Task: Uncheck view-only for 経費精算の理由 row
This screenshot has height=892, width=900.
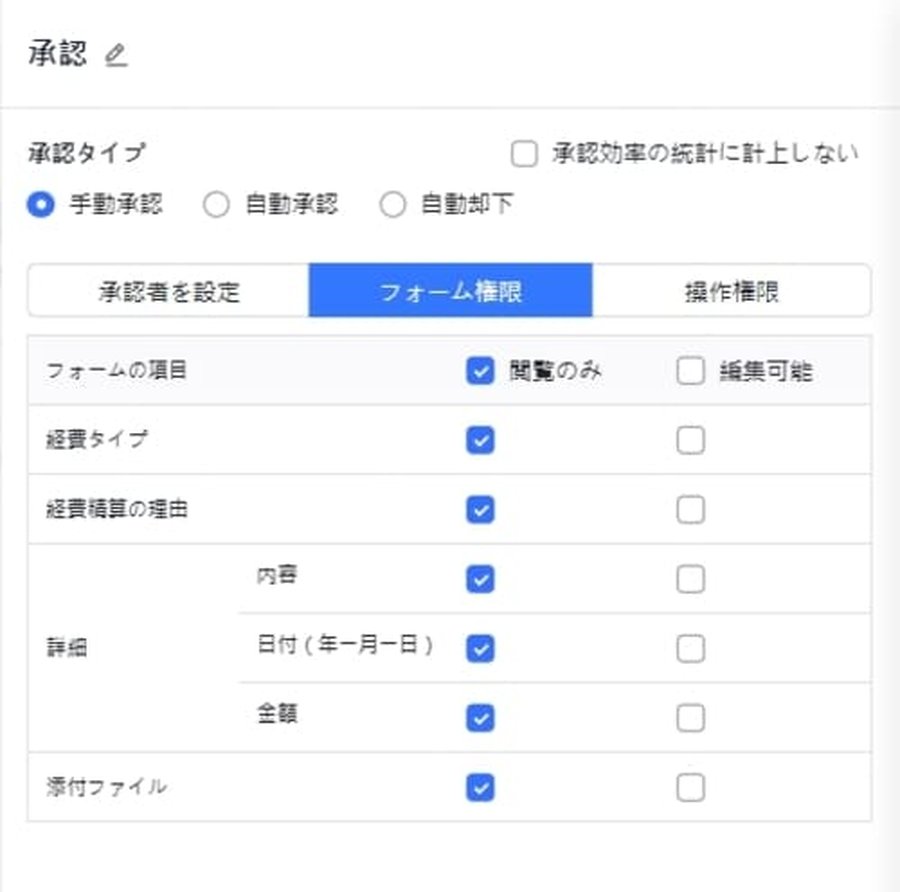Action: (479, 509)
